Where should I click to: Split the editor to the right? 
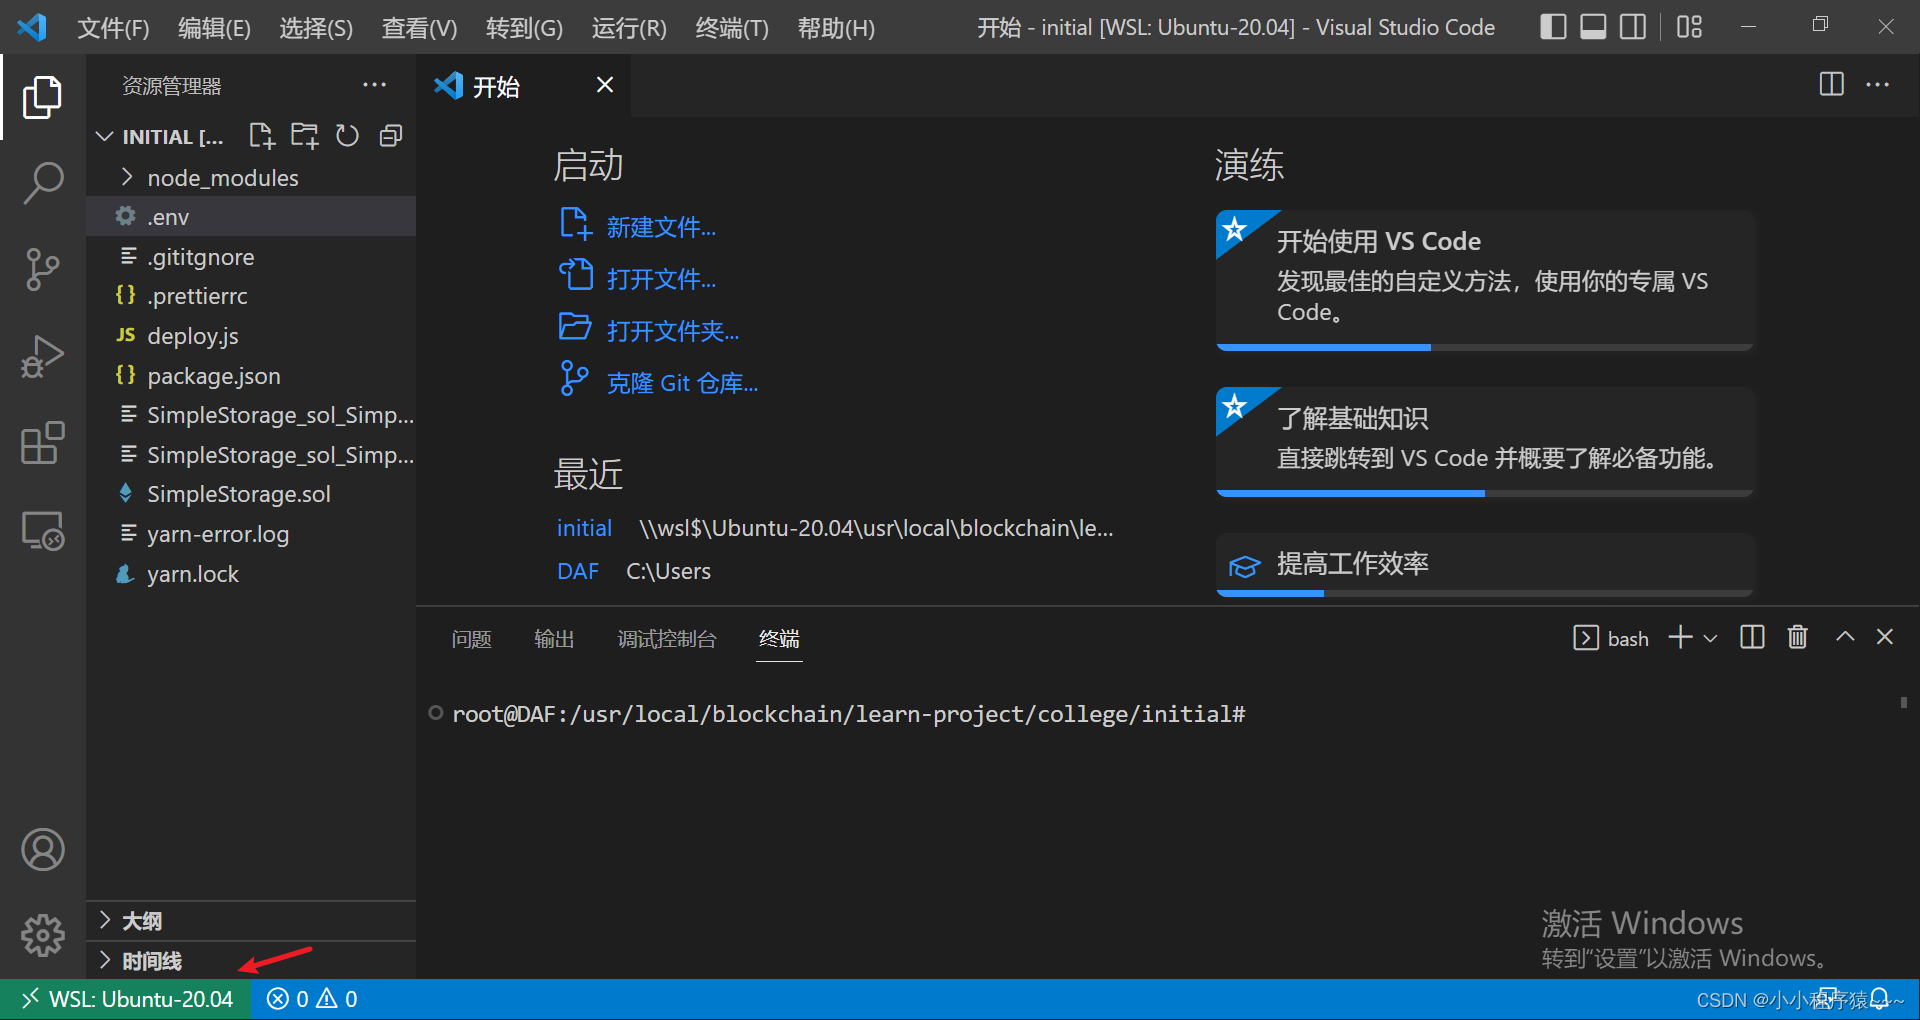[1831, 85]
